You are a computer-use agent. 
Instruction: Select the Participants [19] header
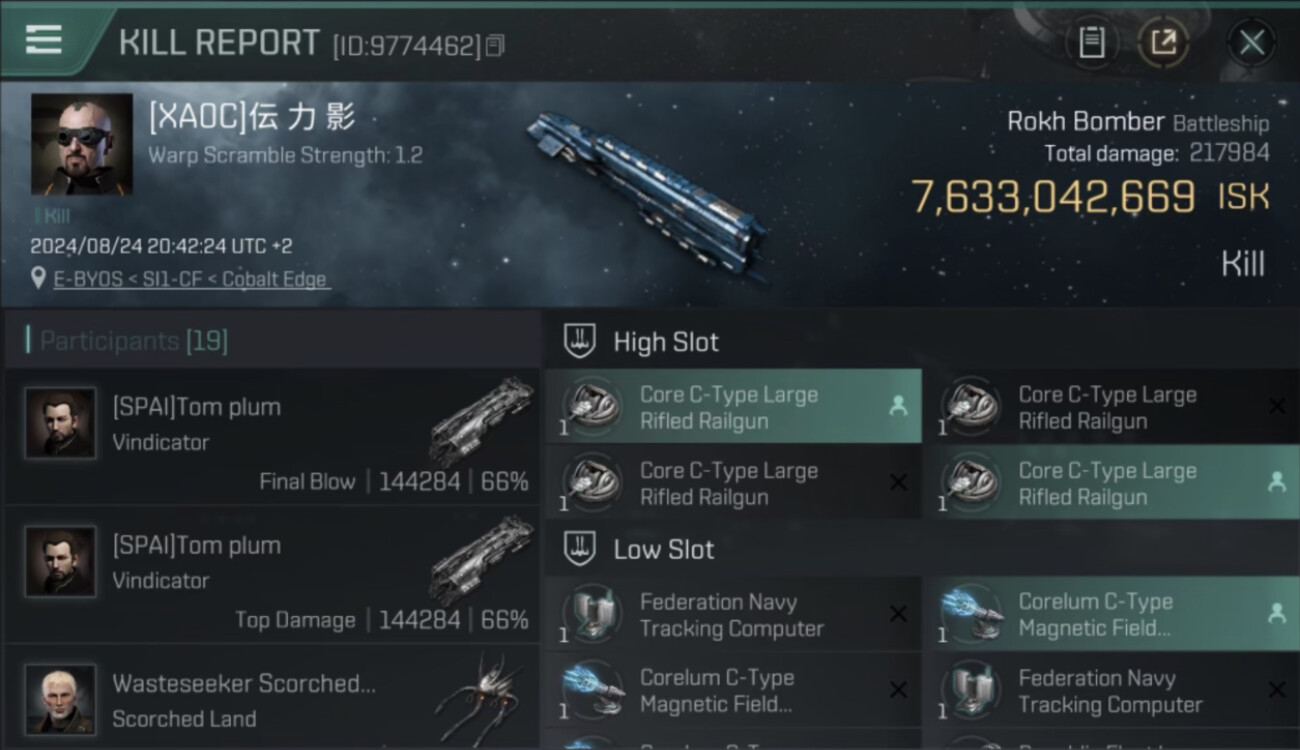tap(134, 341)
